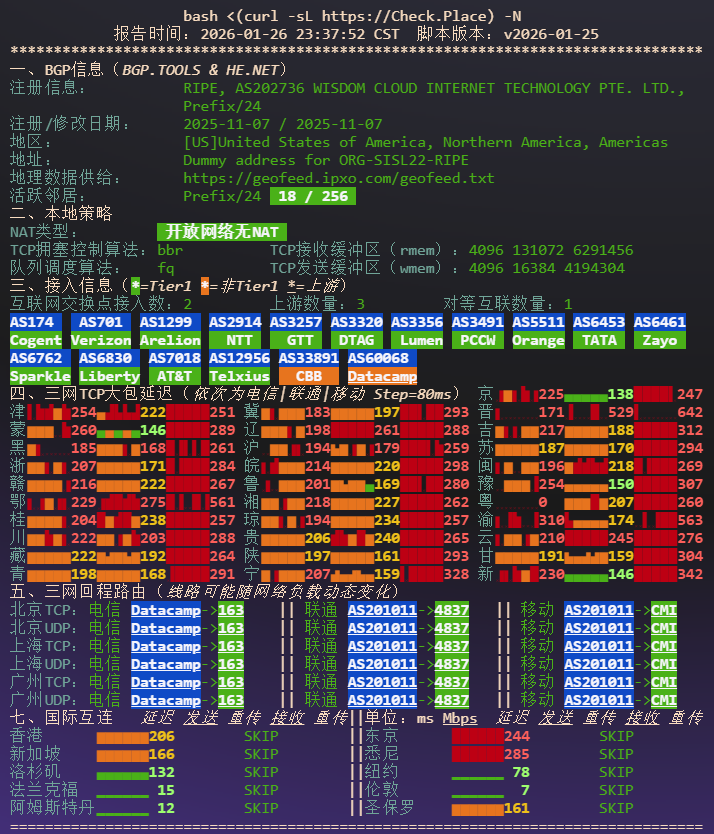Click Datacamp in 北京TCP 电信 route
The width and height of the screenshot is (714, 834).
click(x=165, y=610)
